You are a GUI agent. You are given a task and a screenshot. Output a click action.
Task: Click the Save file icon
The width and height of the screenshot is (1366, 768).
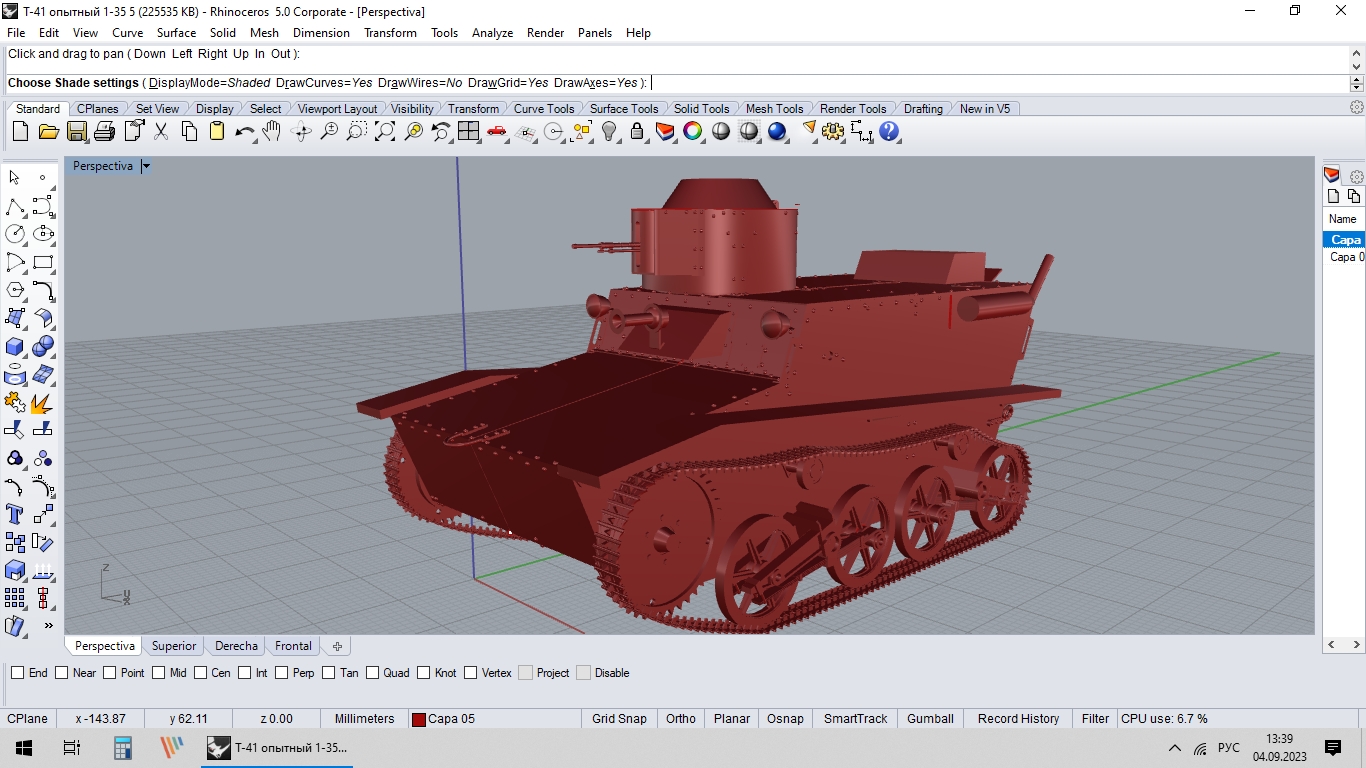77,131
